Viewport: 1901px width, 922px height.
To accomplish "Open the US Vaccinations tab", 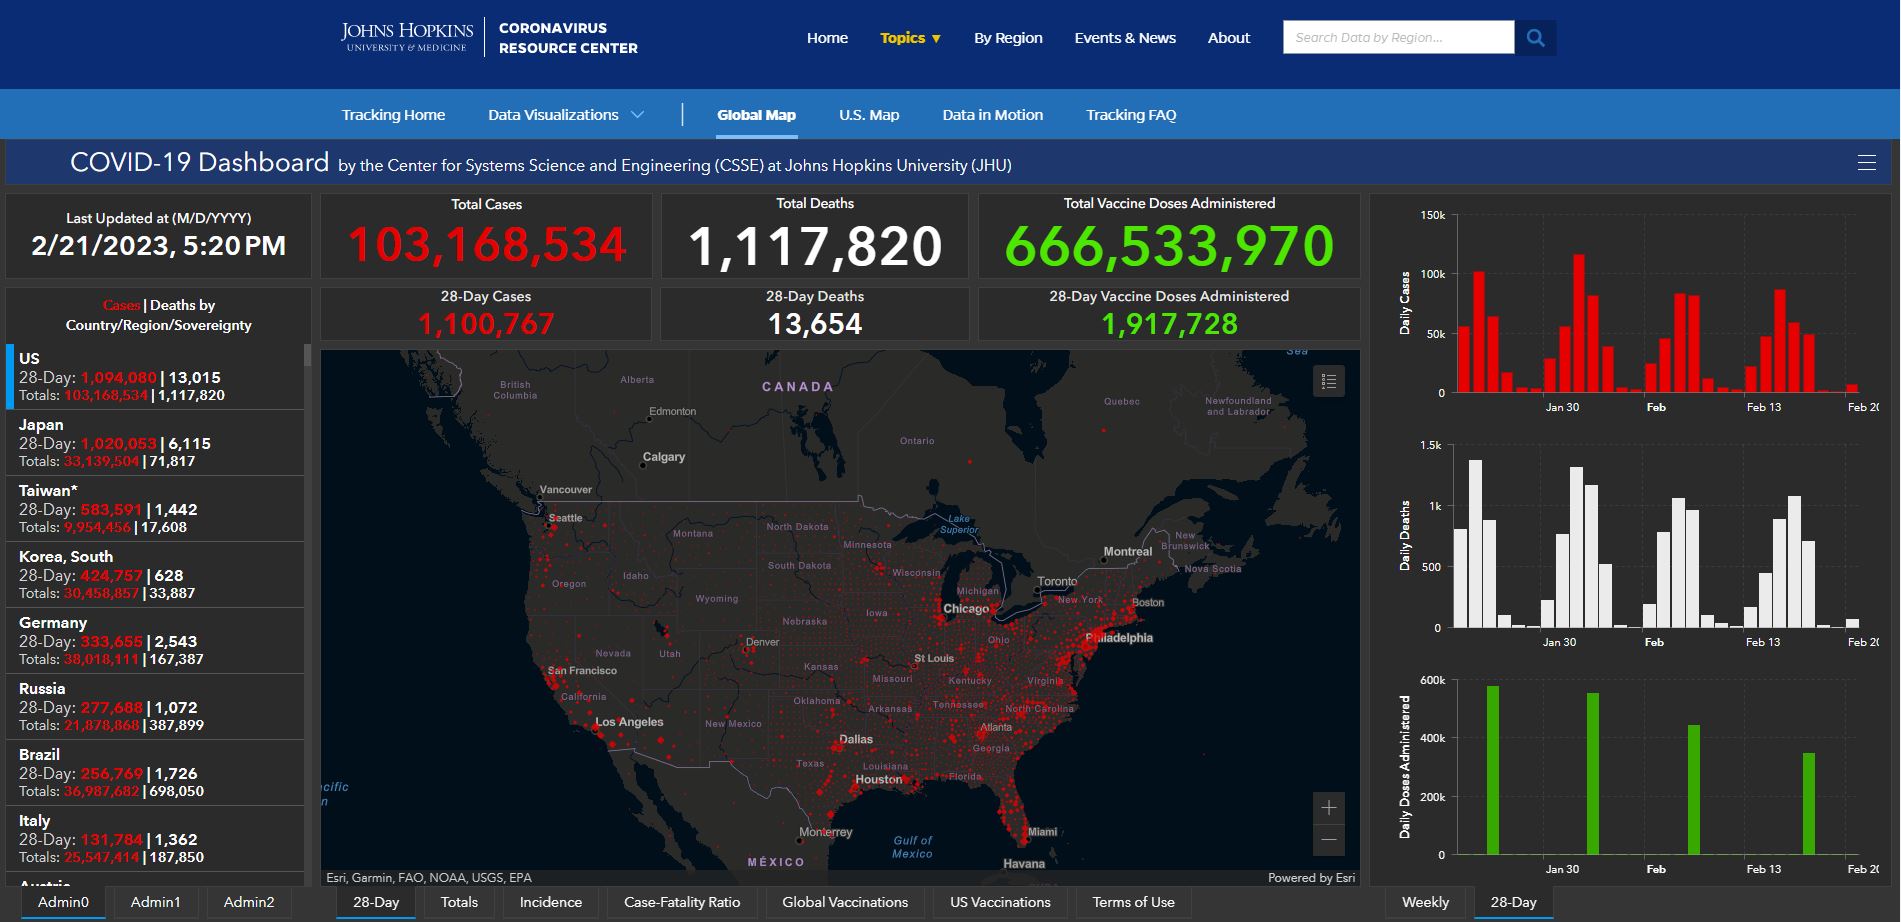I will (x=1000, y=902).
